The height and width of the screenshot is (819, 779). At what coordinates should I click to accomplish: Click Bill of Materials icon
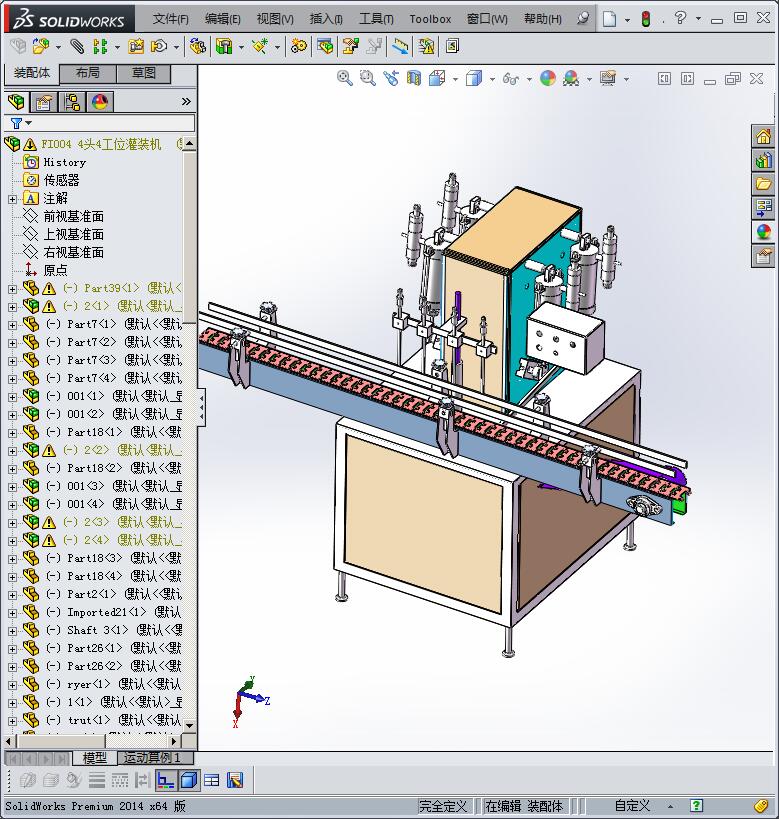(x=324, y=46)
